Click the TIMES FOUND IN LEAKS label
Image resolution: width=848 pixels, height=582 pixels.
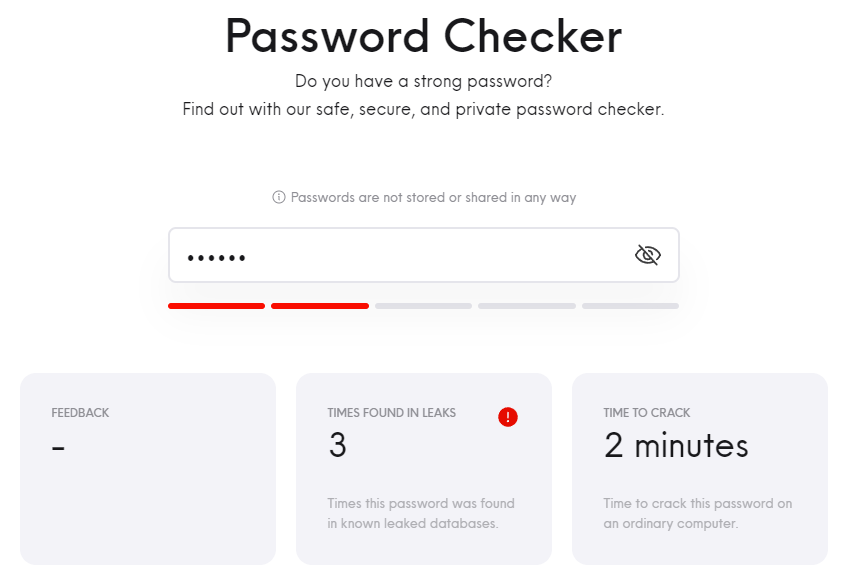(x=392, y=413)
